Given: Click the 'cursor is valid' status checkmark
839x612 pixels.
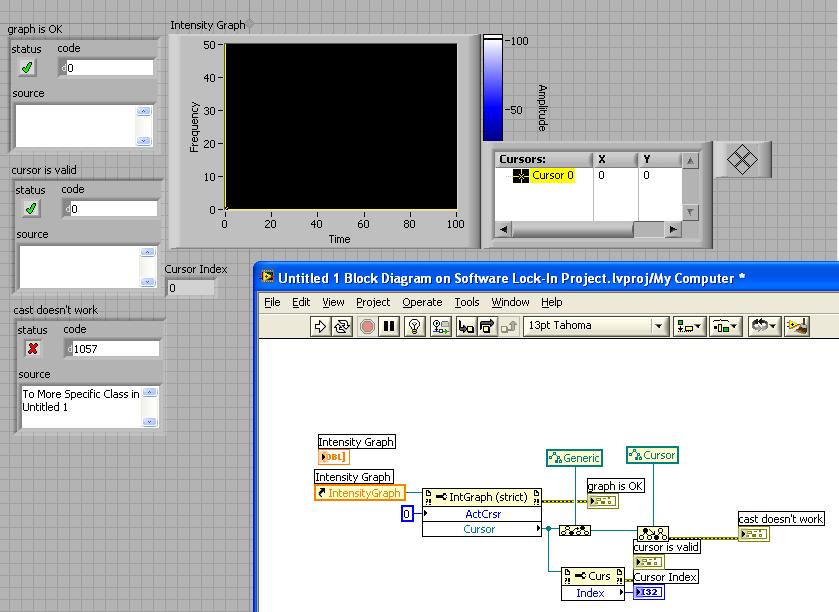Looking at the screenshot, I should pos(31,209).
